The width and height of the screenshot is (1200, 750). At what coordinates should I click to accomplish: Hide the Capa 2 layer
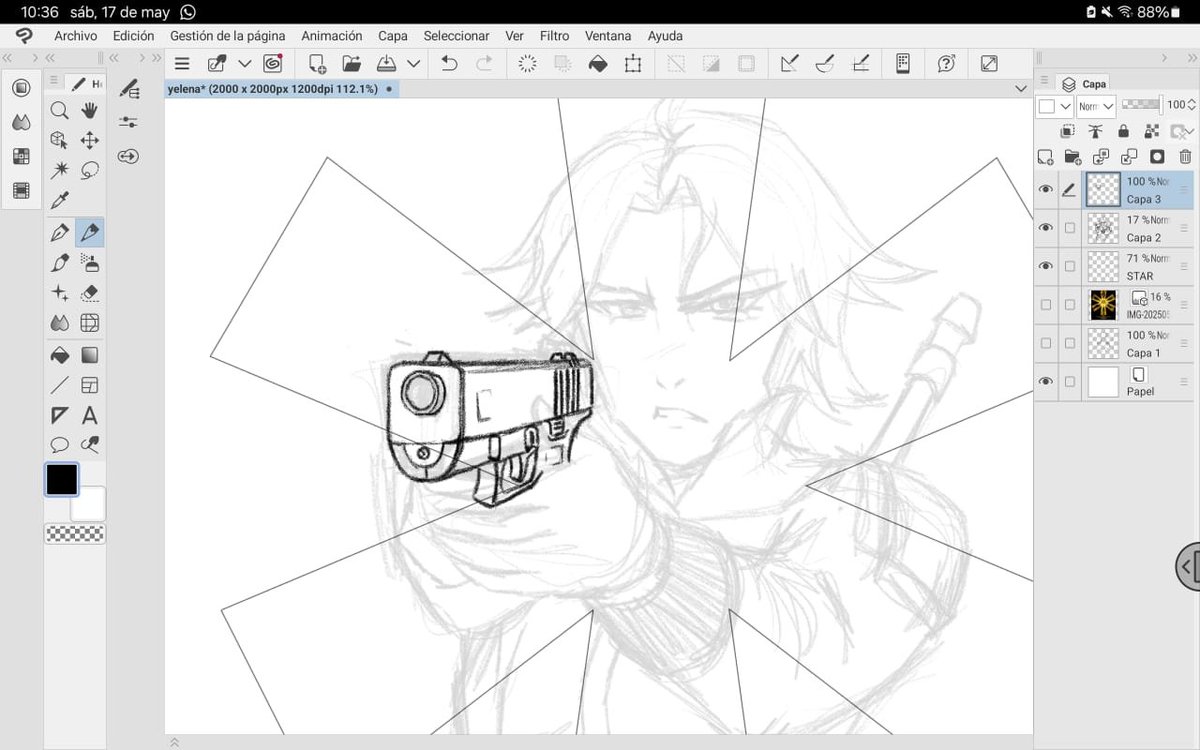pos(1046,228)
